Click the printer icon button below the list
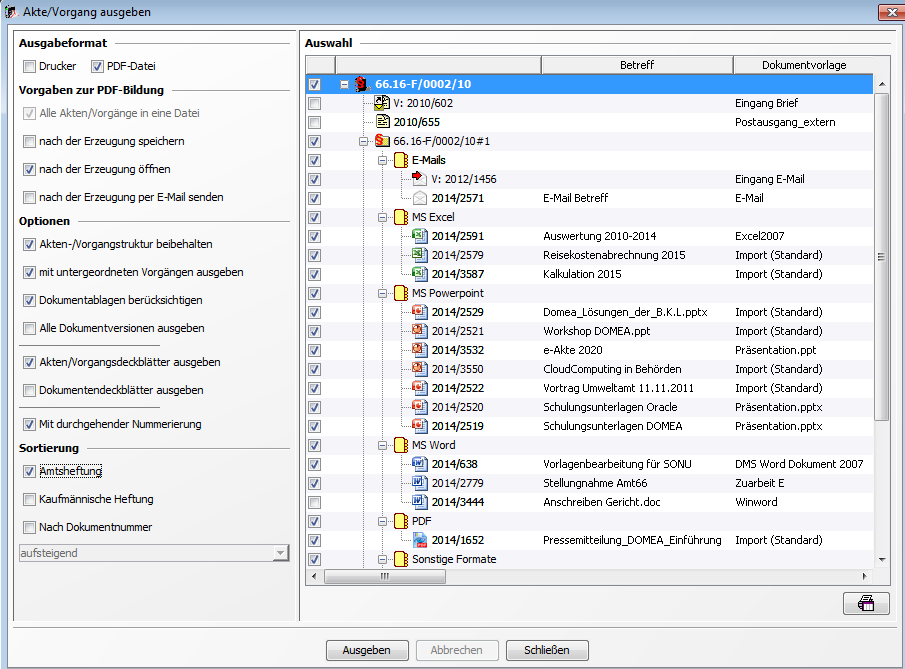This screenshot has height=669, width=905. (866, 603)
